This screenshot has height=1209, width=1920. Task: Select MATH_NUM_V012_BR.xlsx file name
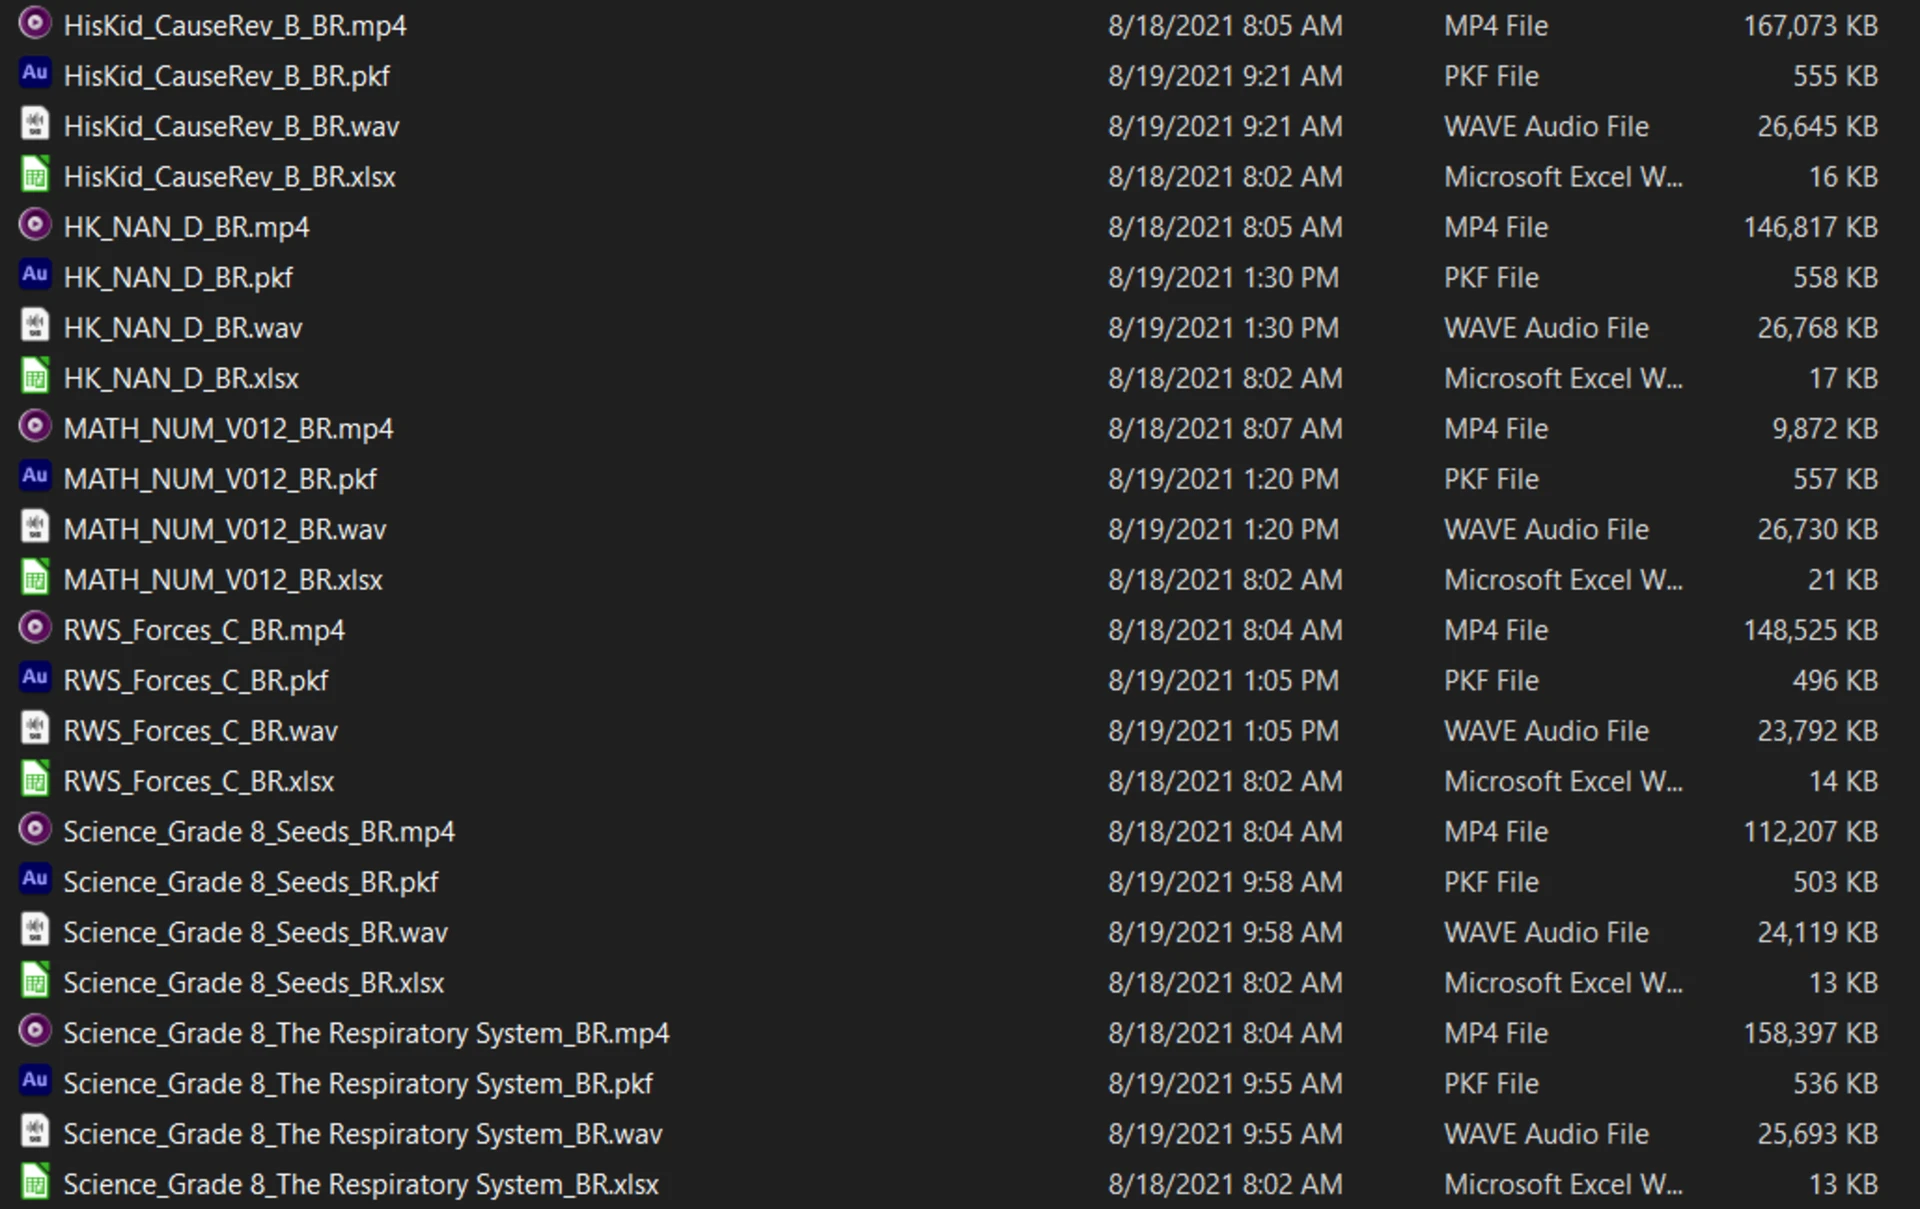tap(223, 580)
